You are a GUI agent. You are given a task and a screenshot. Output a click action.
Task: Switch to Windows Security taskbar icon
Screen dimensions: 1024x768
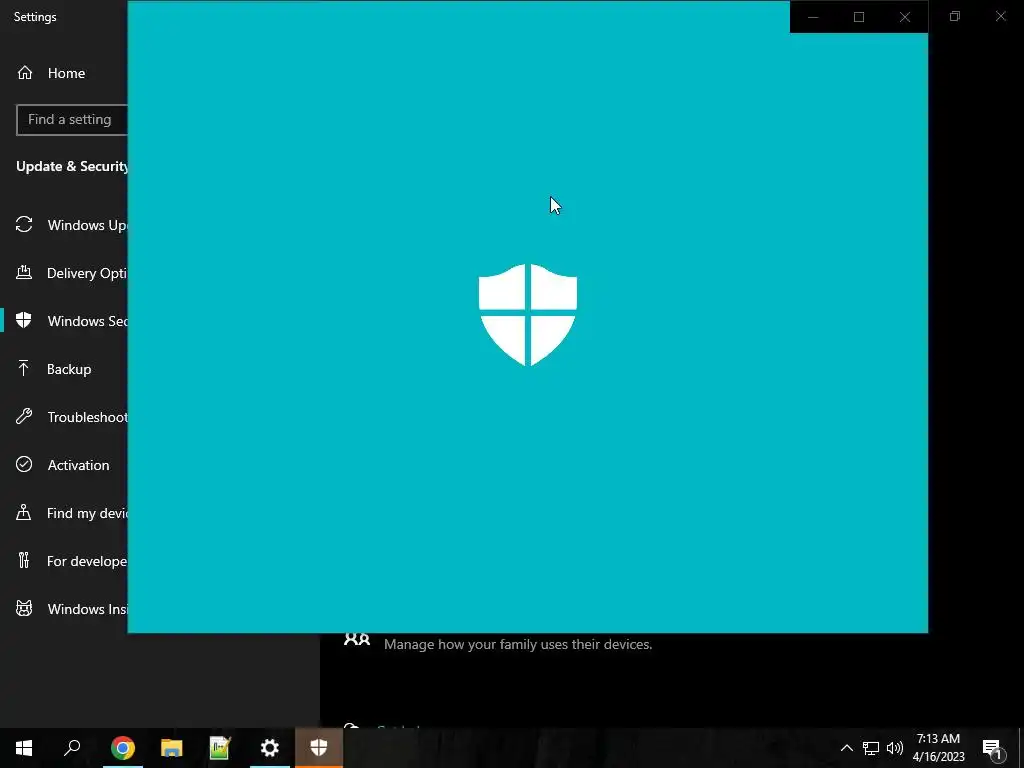319,748
